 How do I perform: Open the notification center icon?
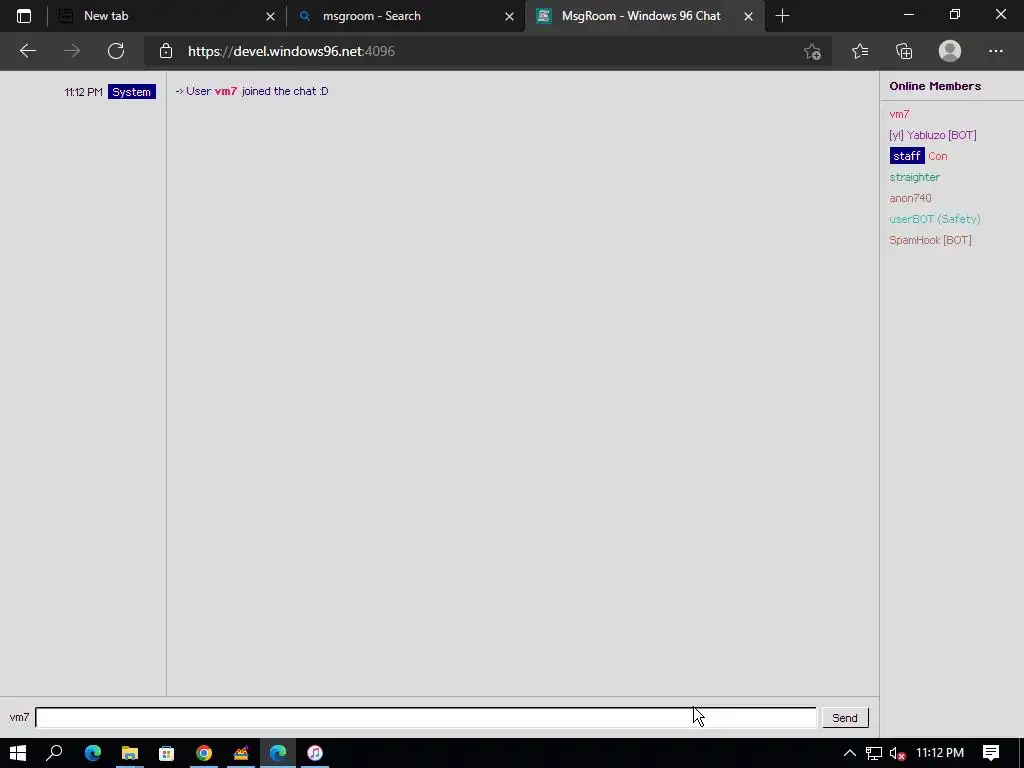[x=991, y=753]
